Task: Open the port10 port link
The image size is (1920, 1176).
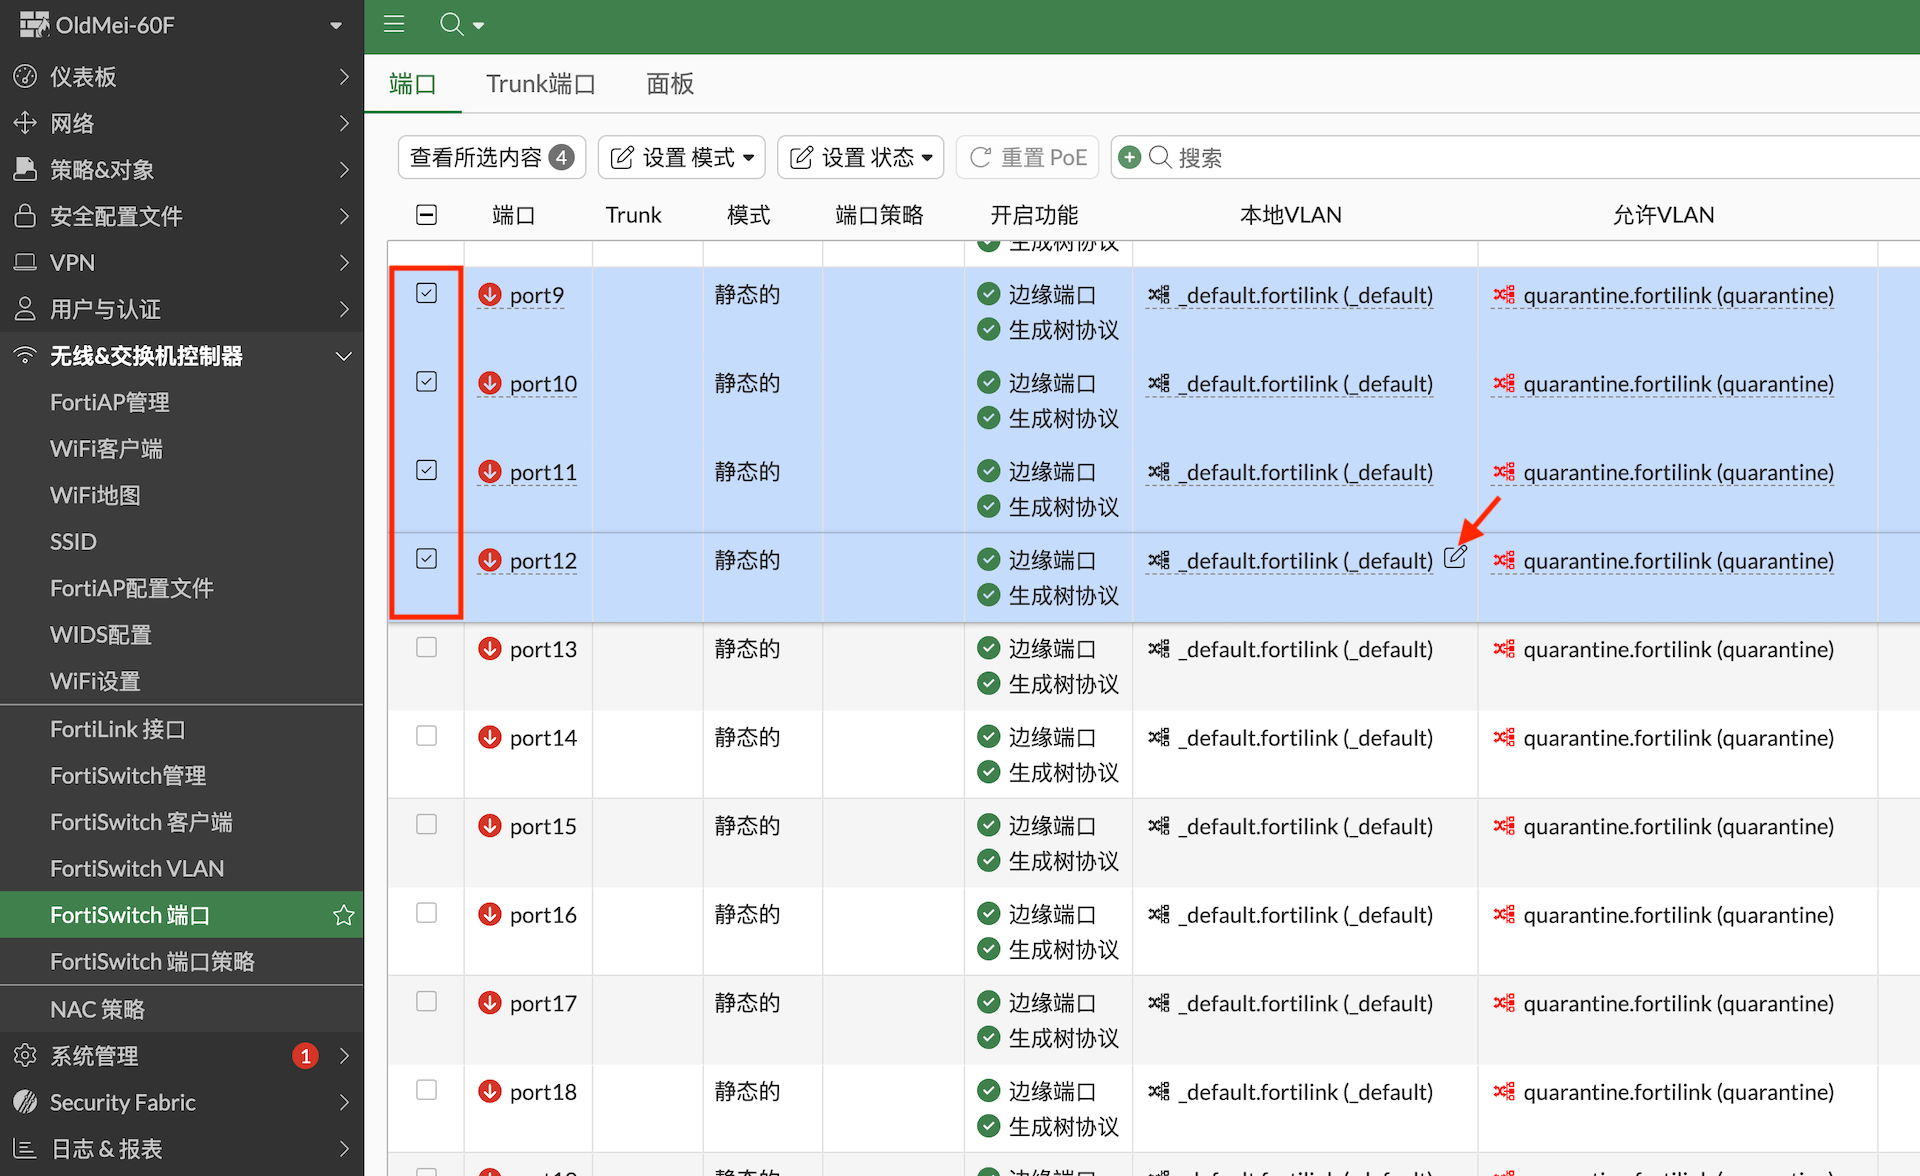Action: tap(543, 384)
